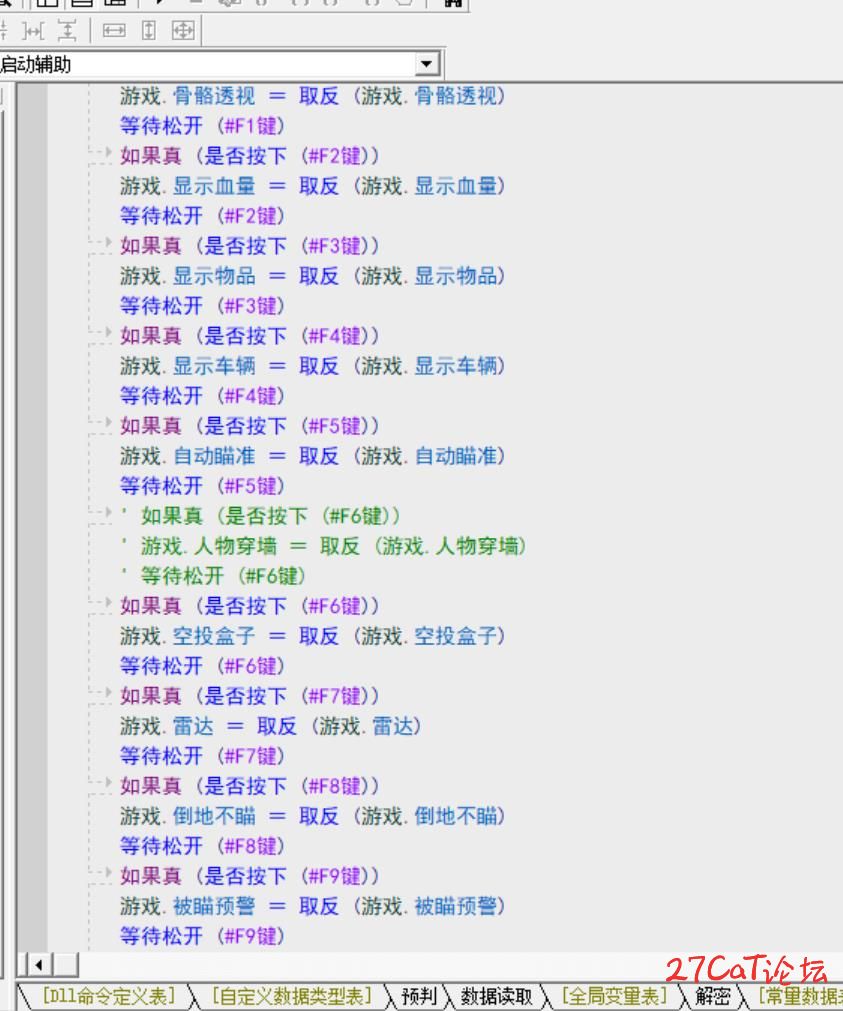The image size is (843, 1011).
Task: Select the 如果真 (是否按下 (#F3键)) line
Action: (250, 246)
